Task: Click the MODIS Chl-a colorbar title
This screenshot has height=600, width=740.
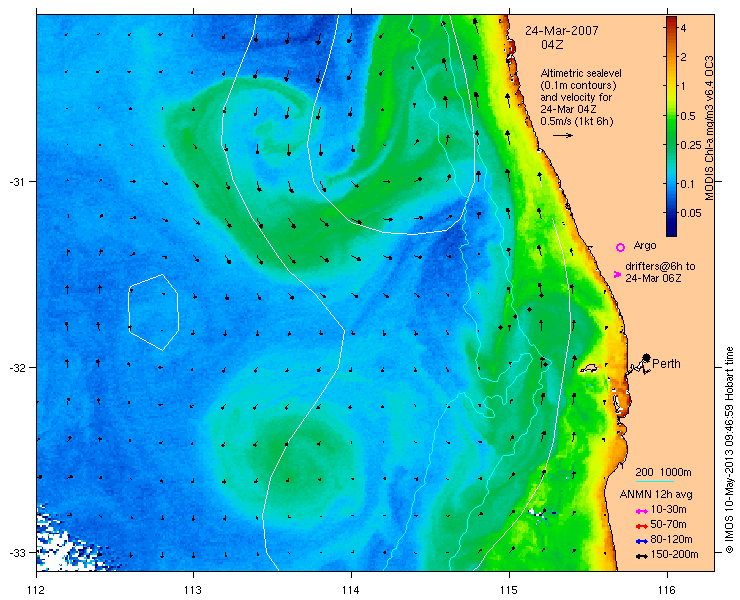Action: click(709, 128)
